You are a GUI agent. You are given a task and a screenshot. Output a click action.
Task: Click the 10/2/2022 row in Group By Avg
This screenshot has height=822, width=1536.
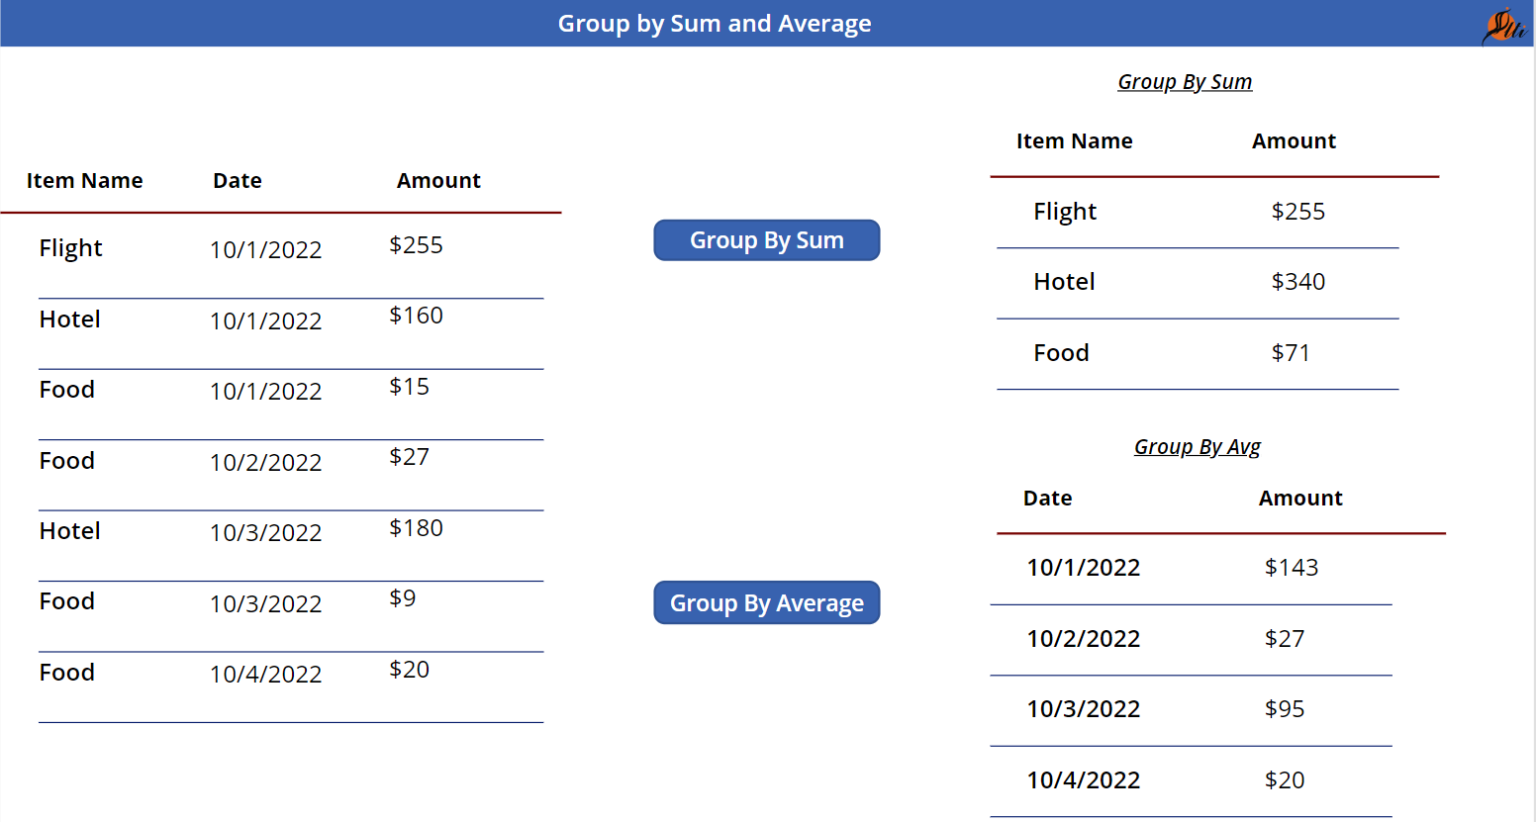coord(1083,638)
